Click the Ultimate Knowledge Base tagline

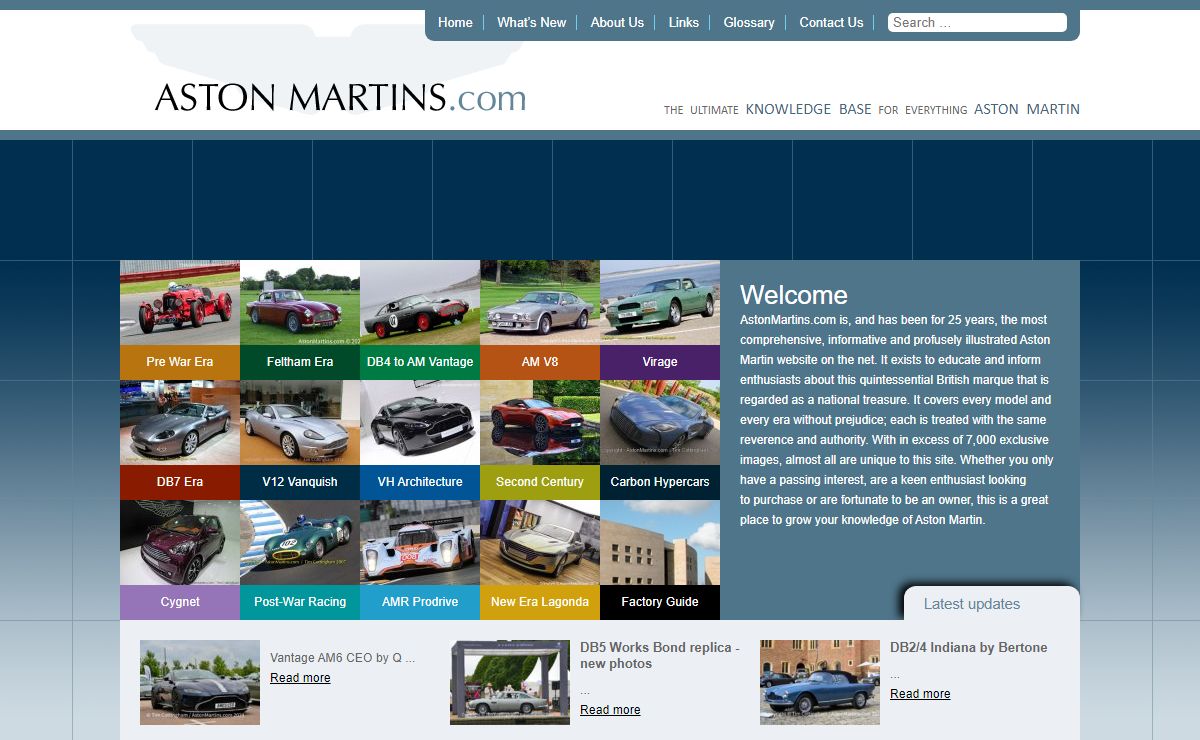(872, 109)
